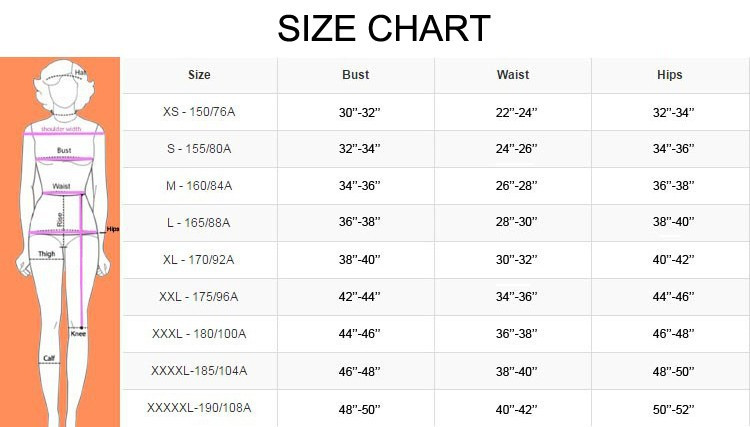The width and height of the screenshot is (750, 427).
Task: Click the 30"-32" bust cell for XS
Action: coord(355,113)
